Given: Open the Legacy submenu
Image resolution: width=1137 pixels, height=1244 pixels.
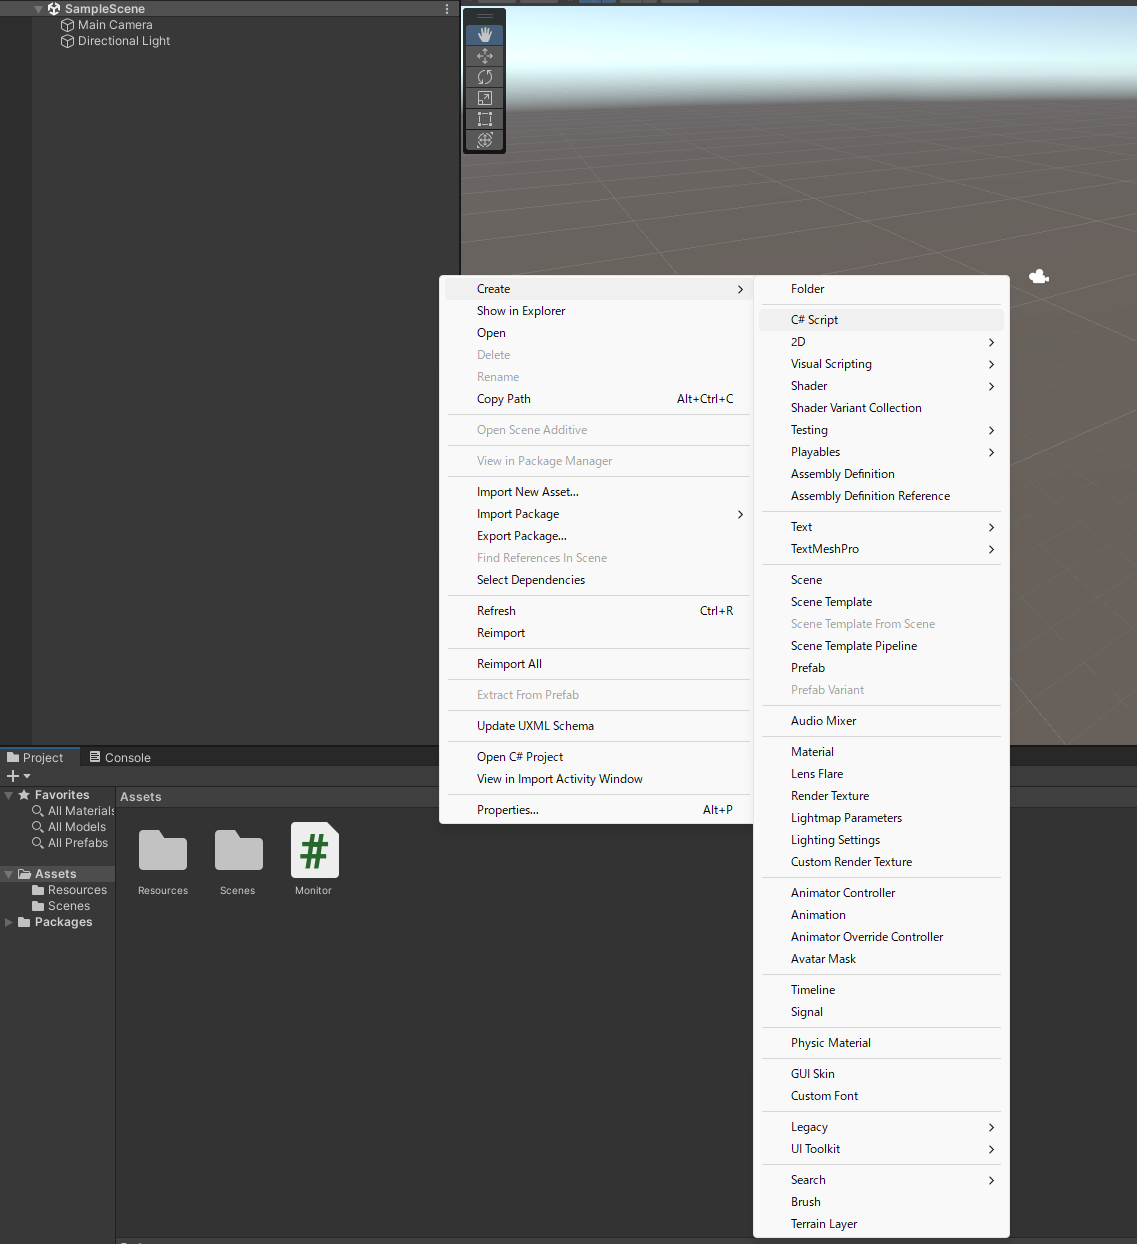Looking at the screenshot, I should tap(881, 1127).
